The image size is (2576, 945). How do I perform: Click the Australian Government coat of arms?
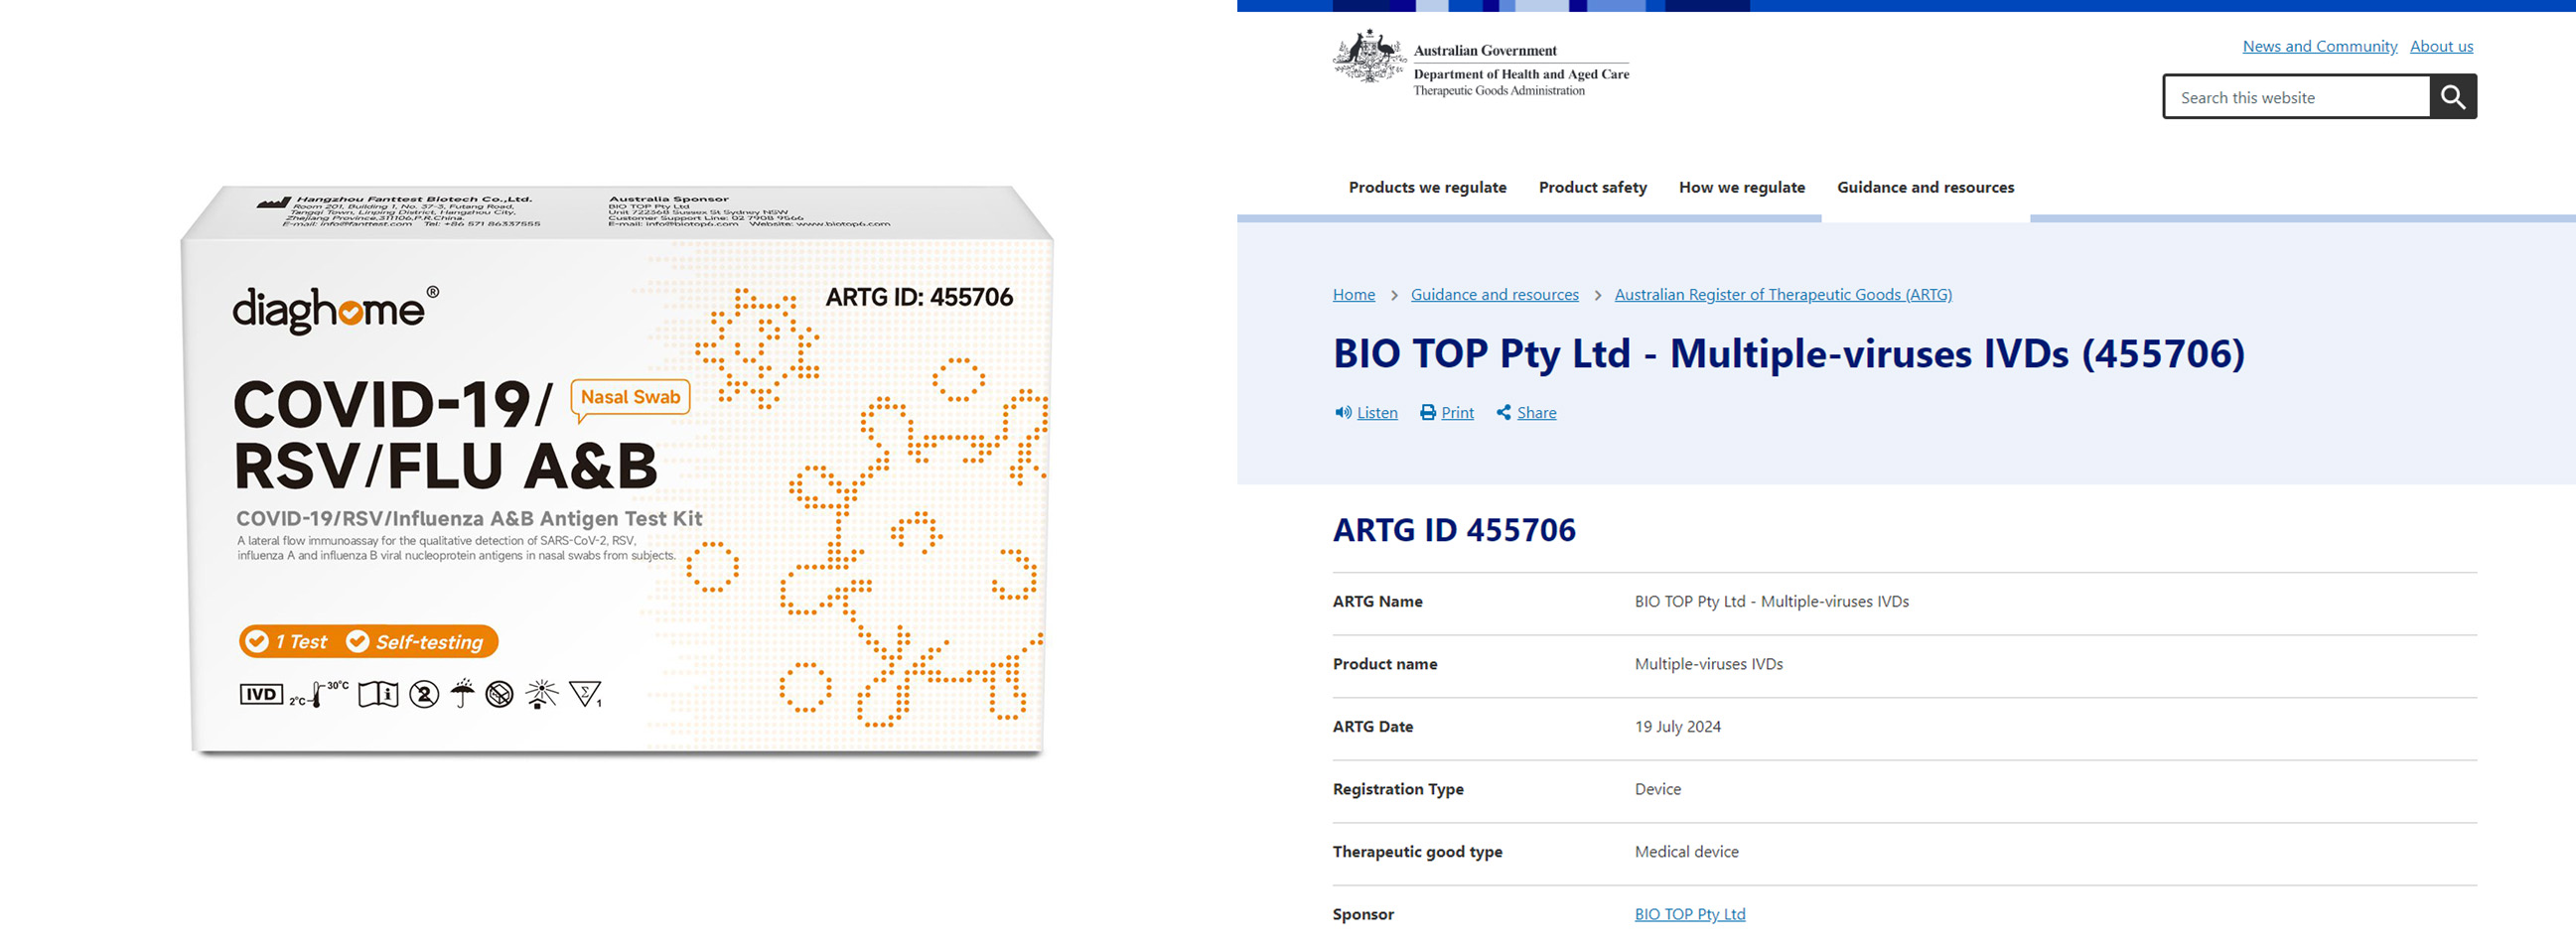click(x=1368, y=58)
